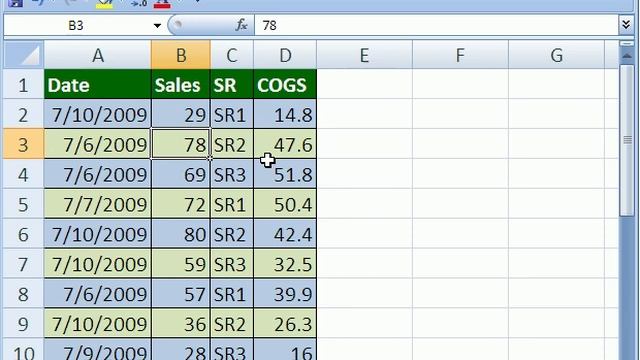Image resolution: width=640 pixels, height=360 pixels.
Task: Click SR1 cell in row 5
Action: point(232,204)
